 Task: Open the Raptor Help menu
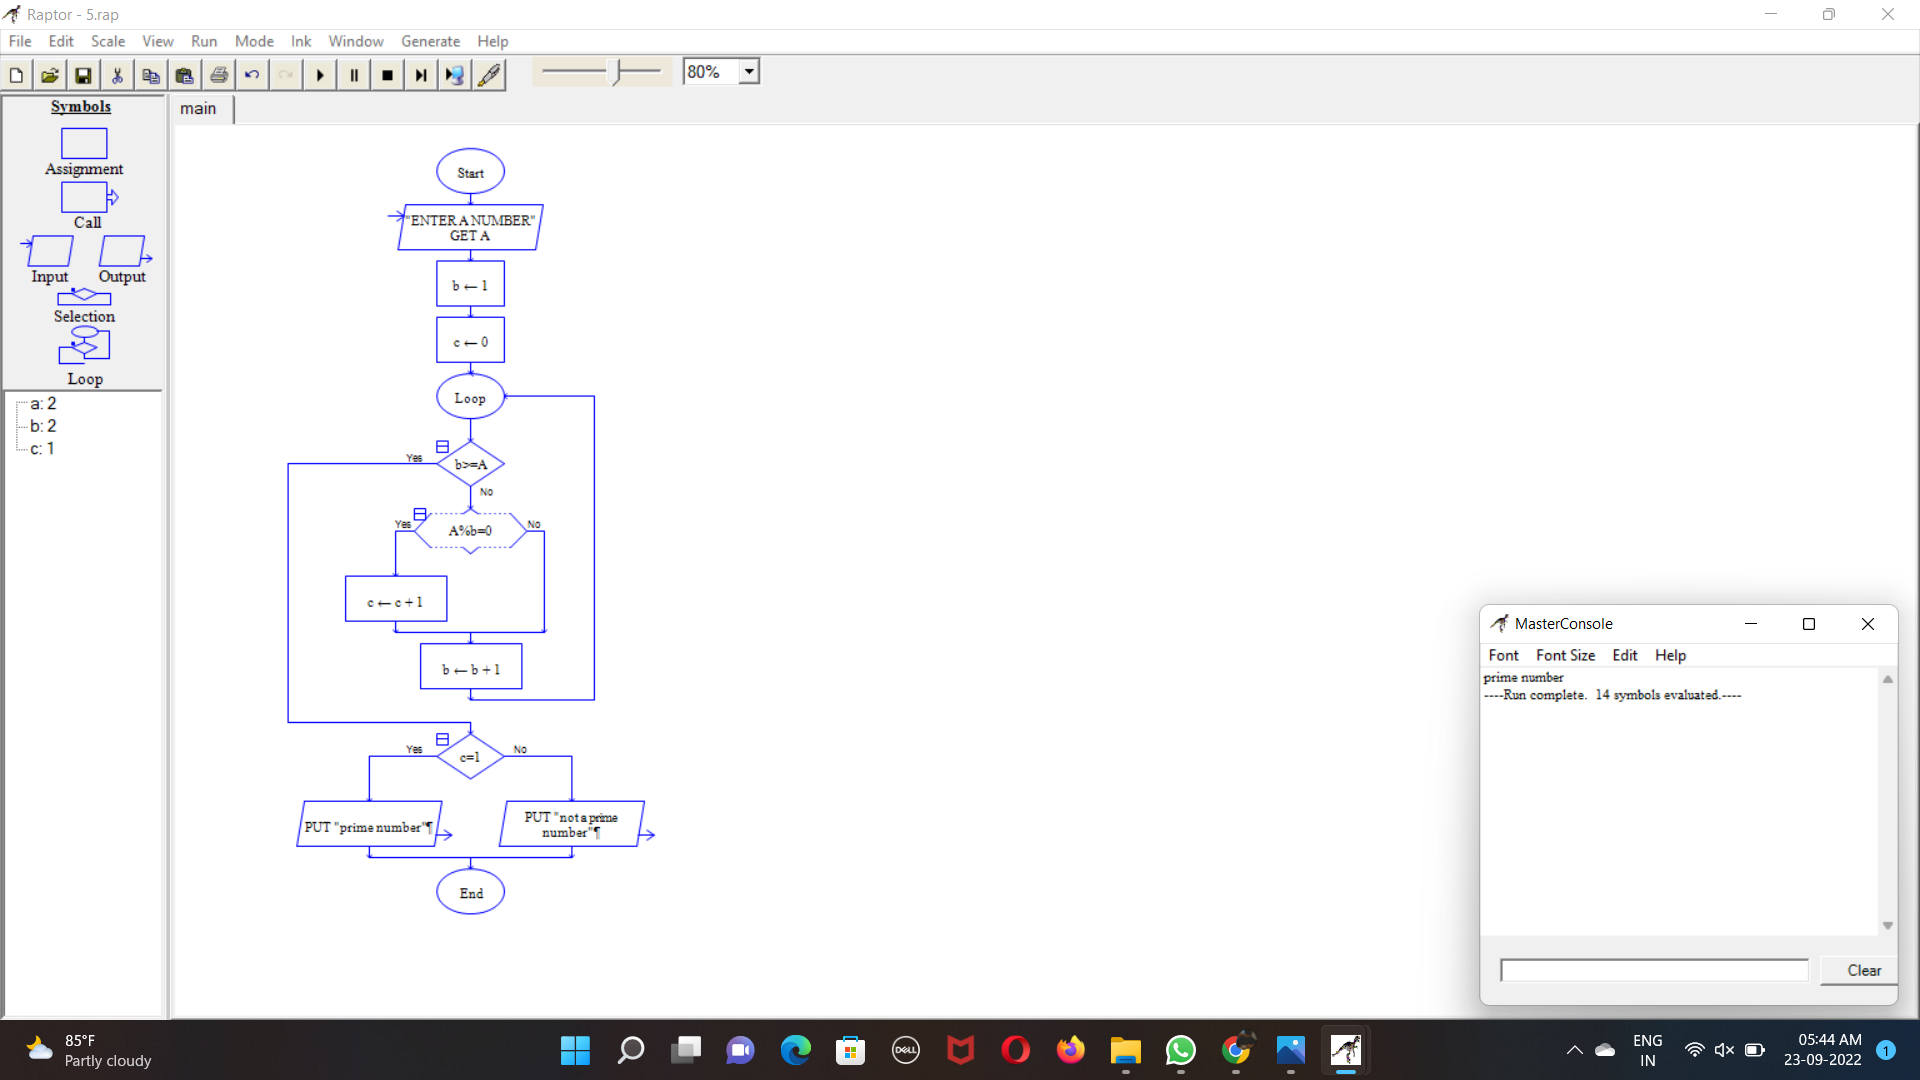coord(493,41)
